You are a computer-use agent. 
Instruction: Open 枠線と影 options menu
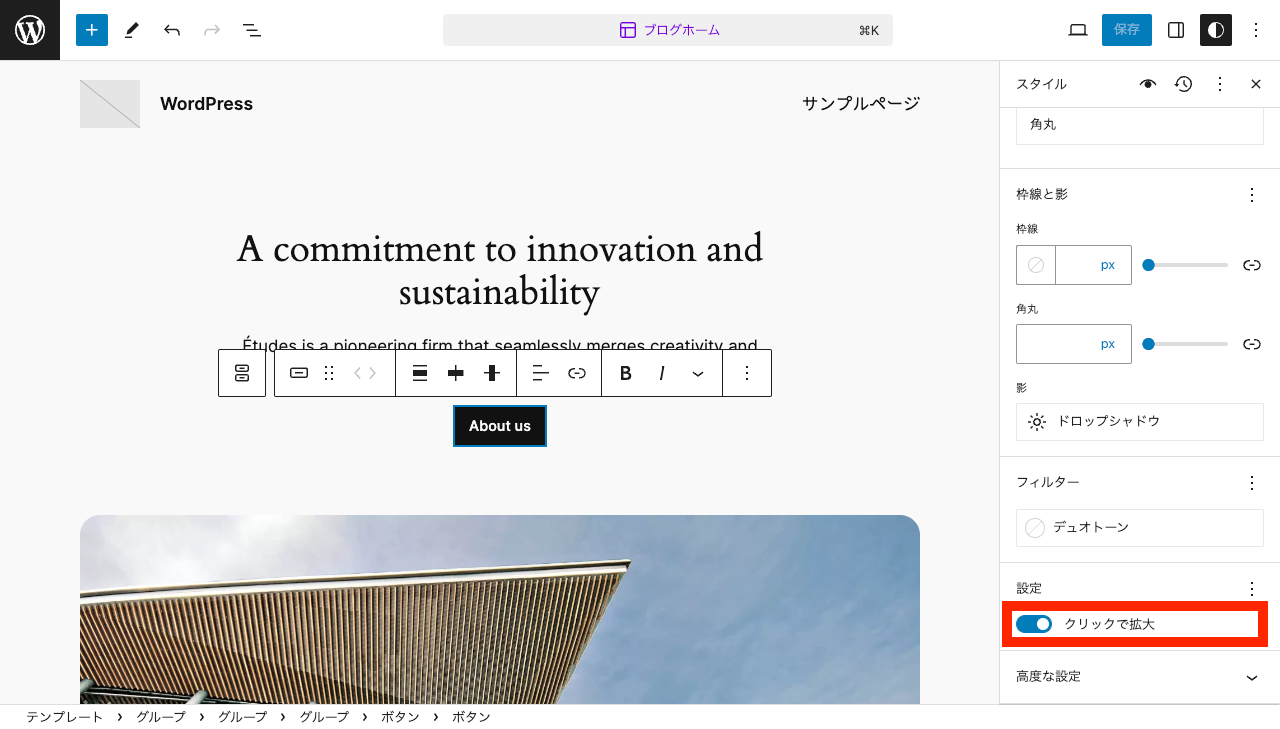[1252, 195]
